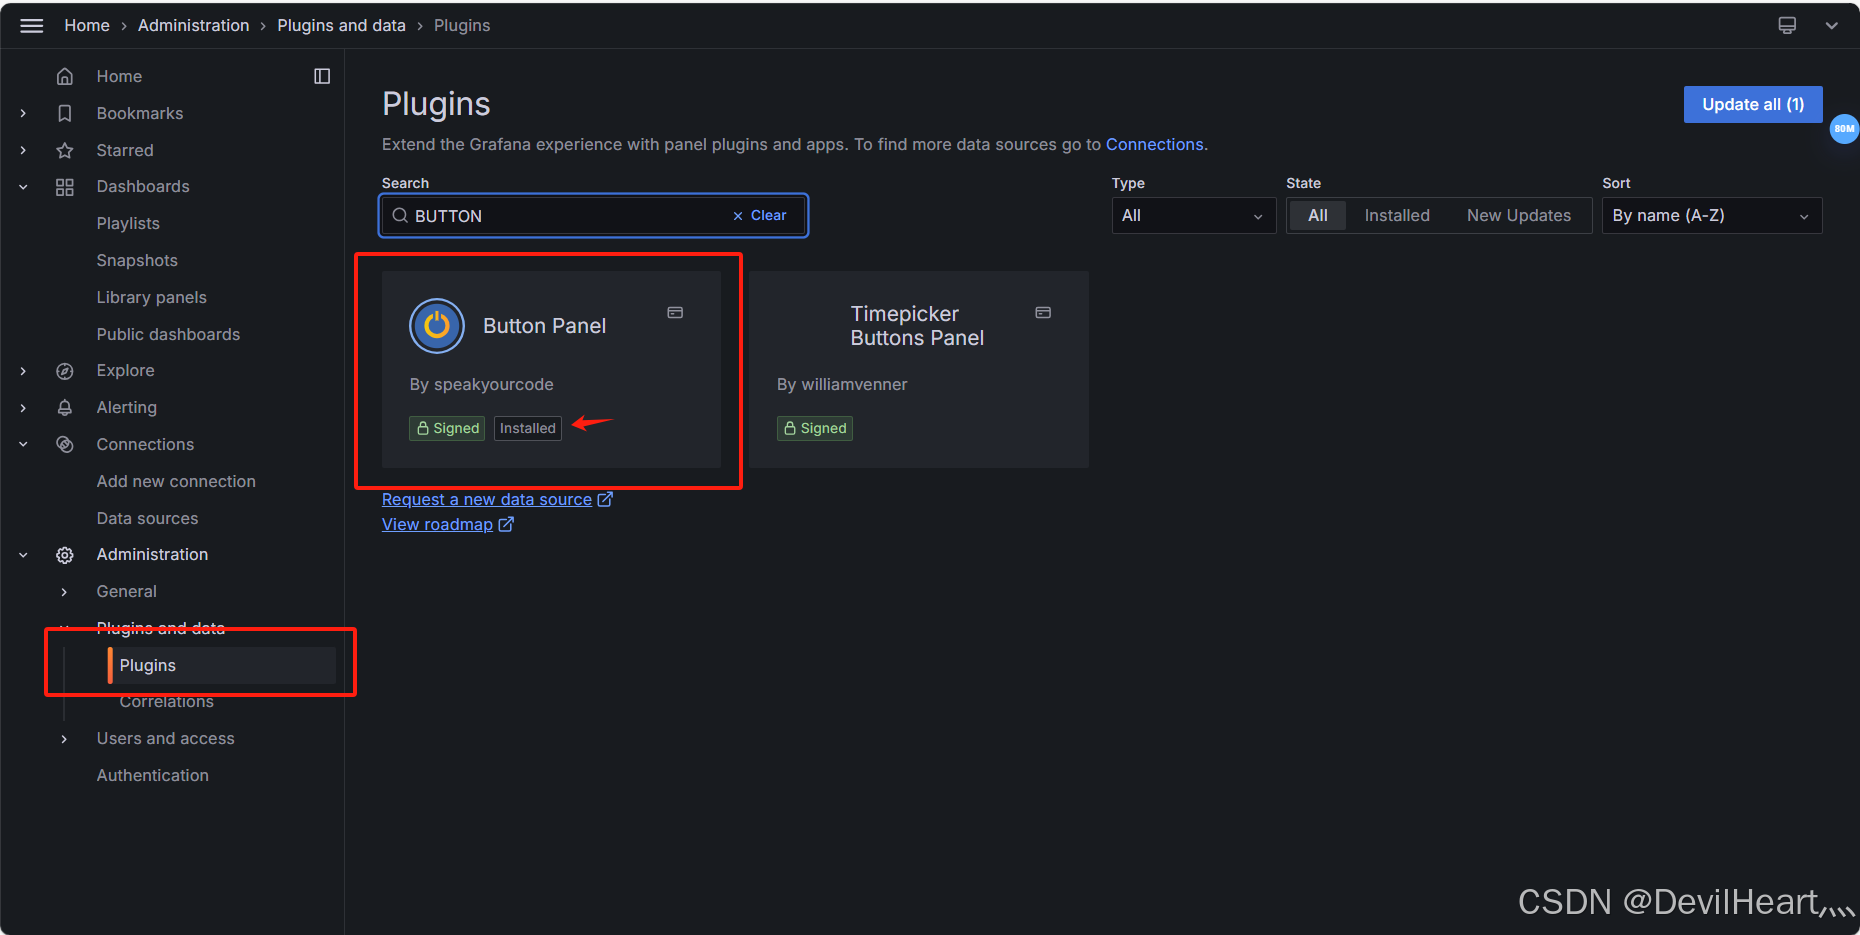The image size is (1860, 935).
Task: Expand the top-right chevron dropdown
Action: (x=1832, y=26)
